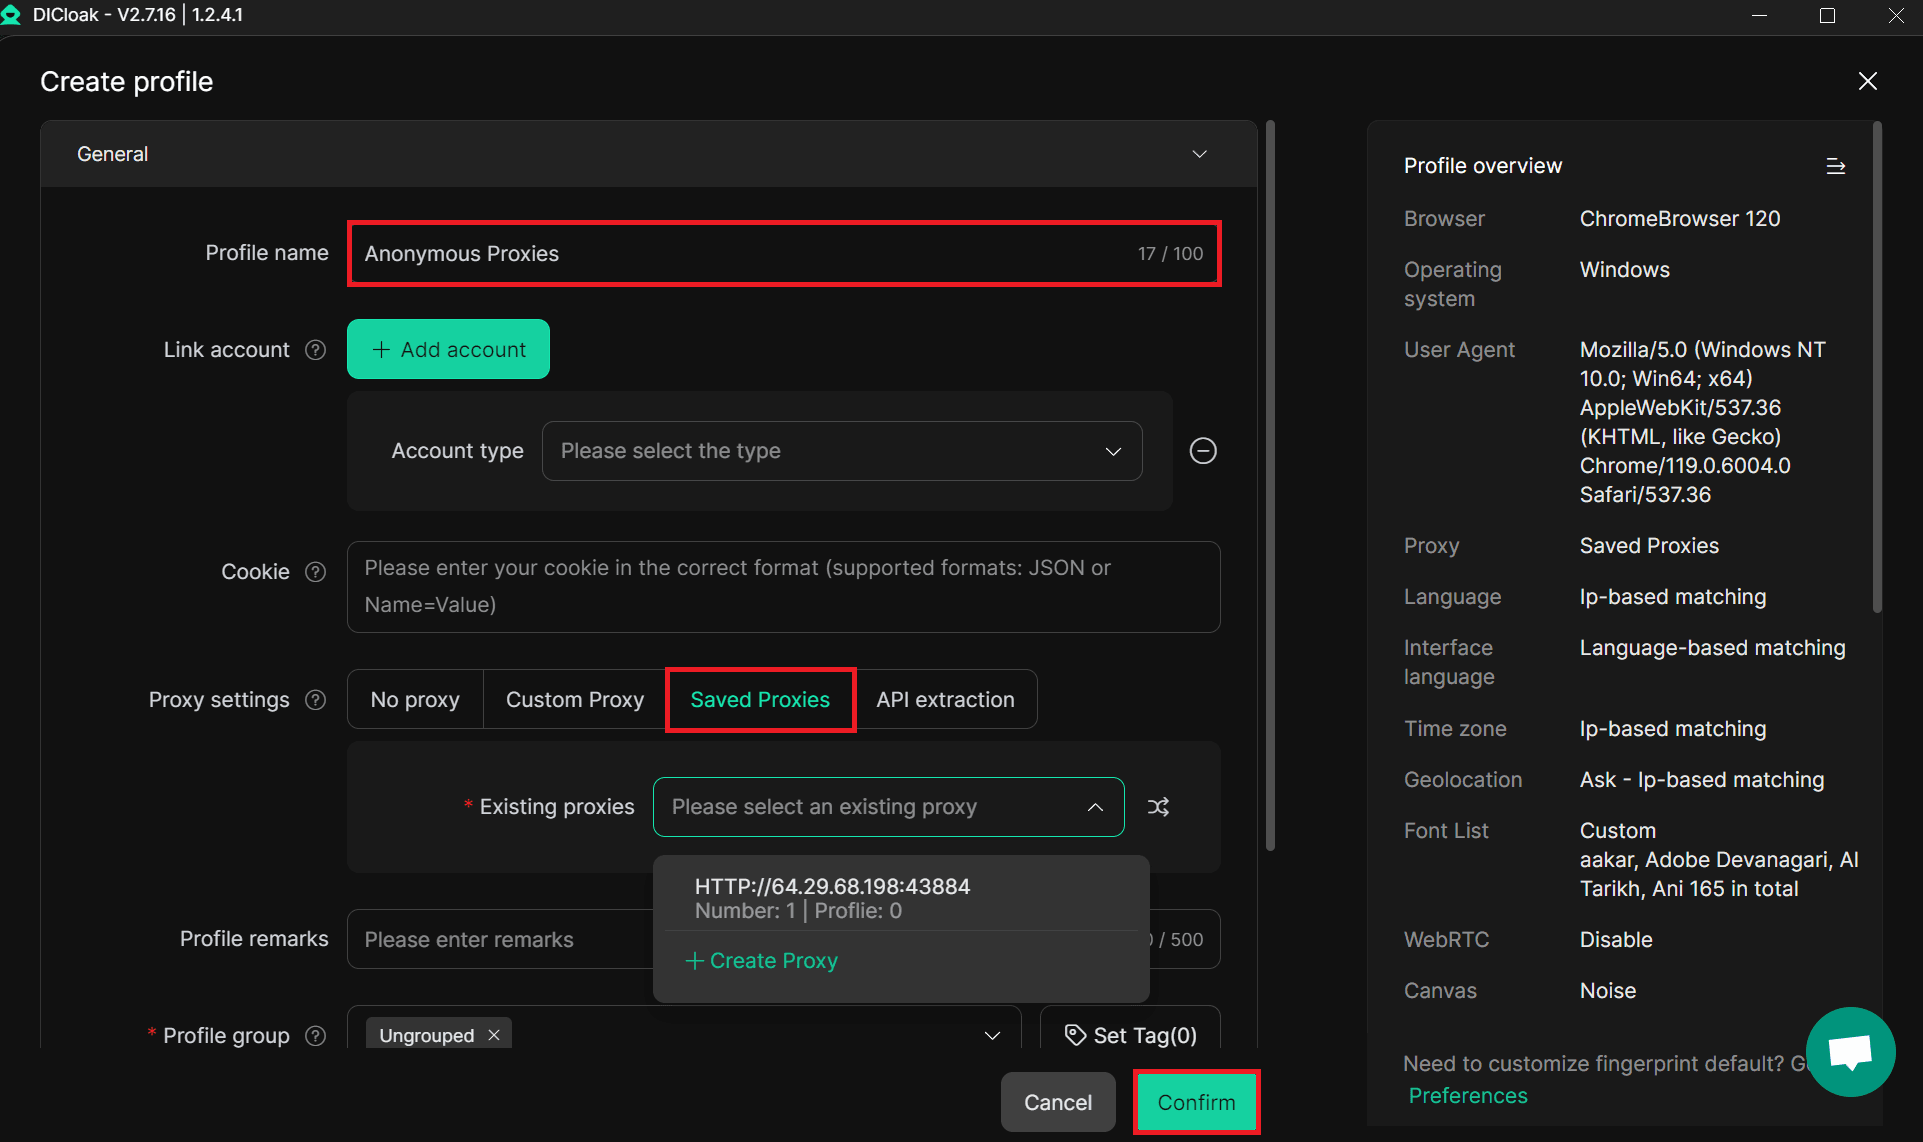
Task: Open the Preferences link
Action: 1468,1095
